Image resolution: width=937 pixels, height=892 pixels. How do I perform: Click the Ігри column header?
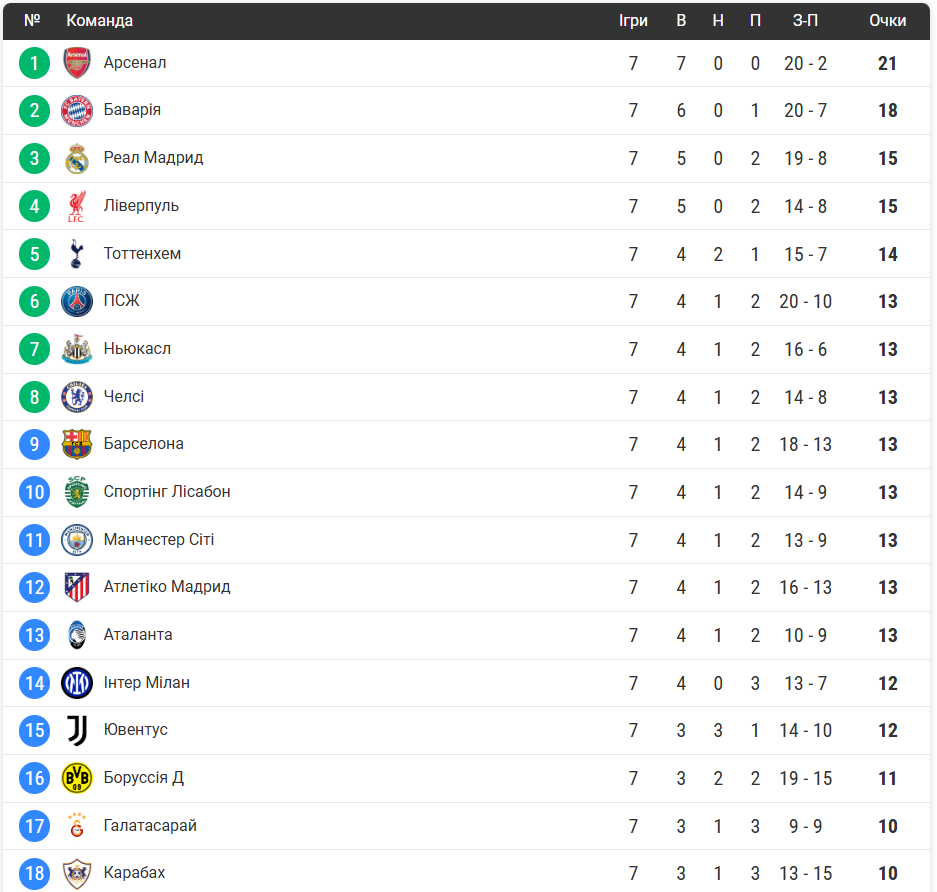point(633,20)
